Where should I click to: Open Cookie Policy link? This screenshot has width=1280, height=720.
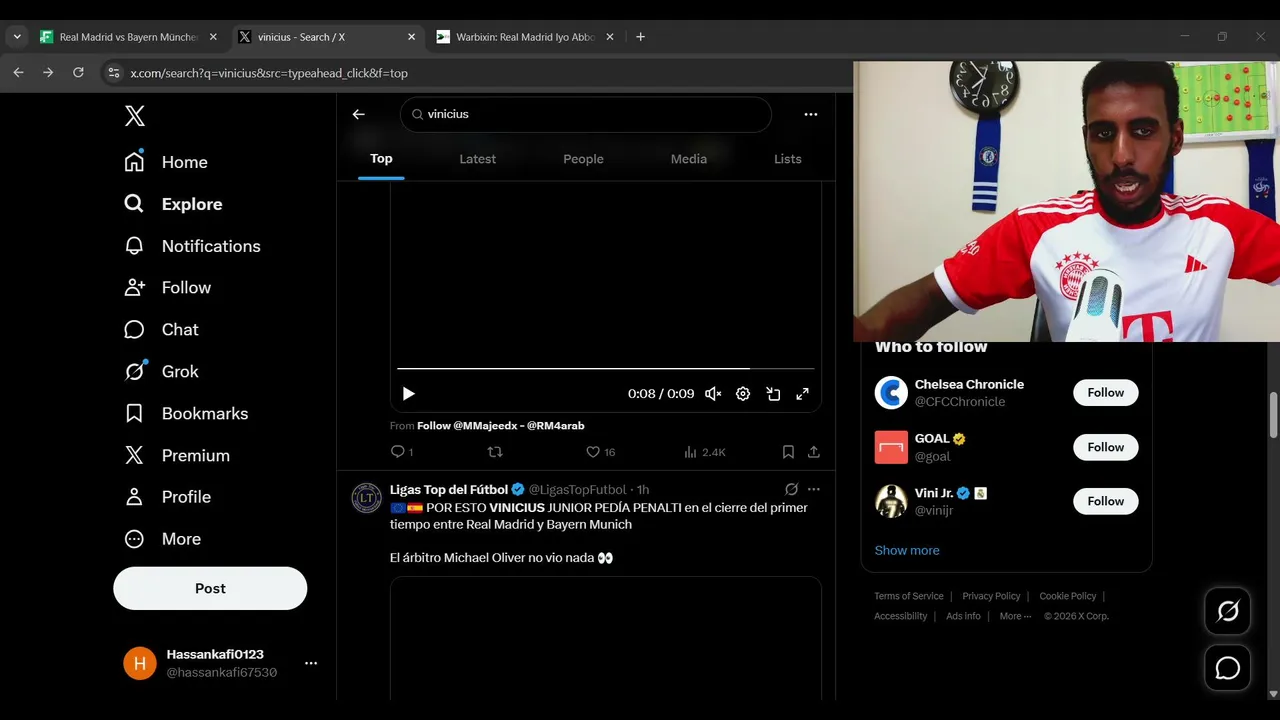pyautogui.click(x=1068, y=596)
